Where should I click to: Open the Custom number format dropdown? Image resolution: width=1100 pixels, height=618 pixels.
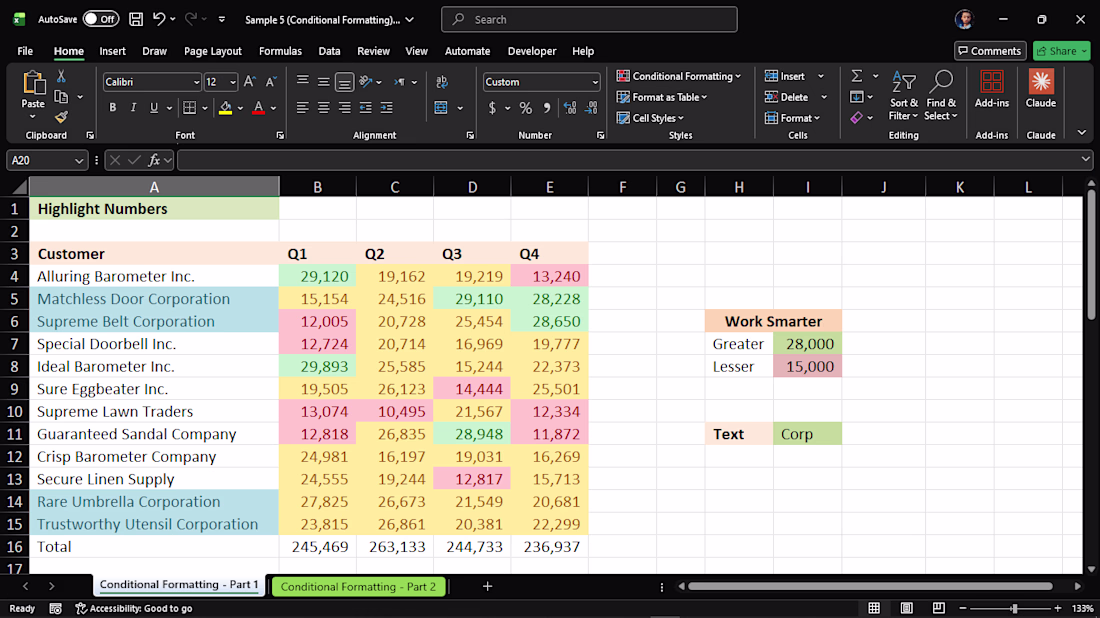[x=594, y=82]
